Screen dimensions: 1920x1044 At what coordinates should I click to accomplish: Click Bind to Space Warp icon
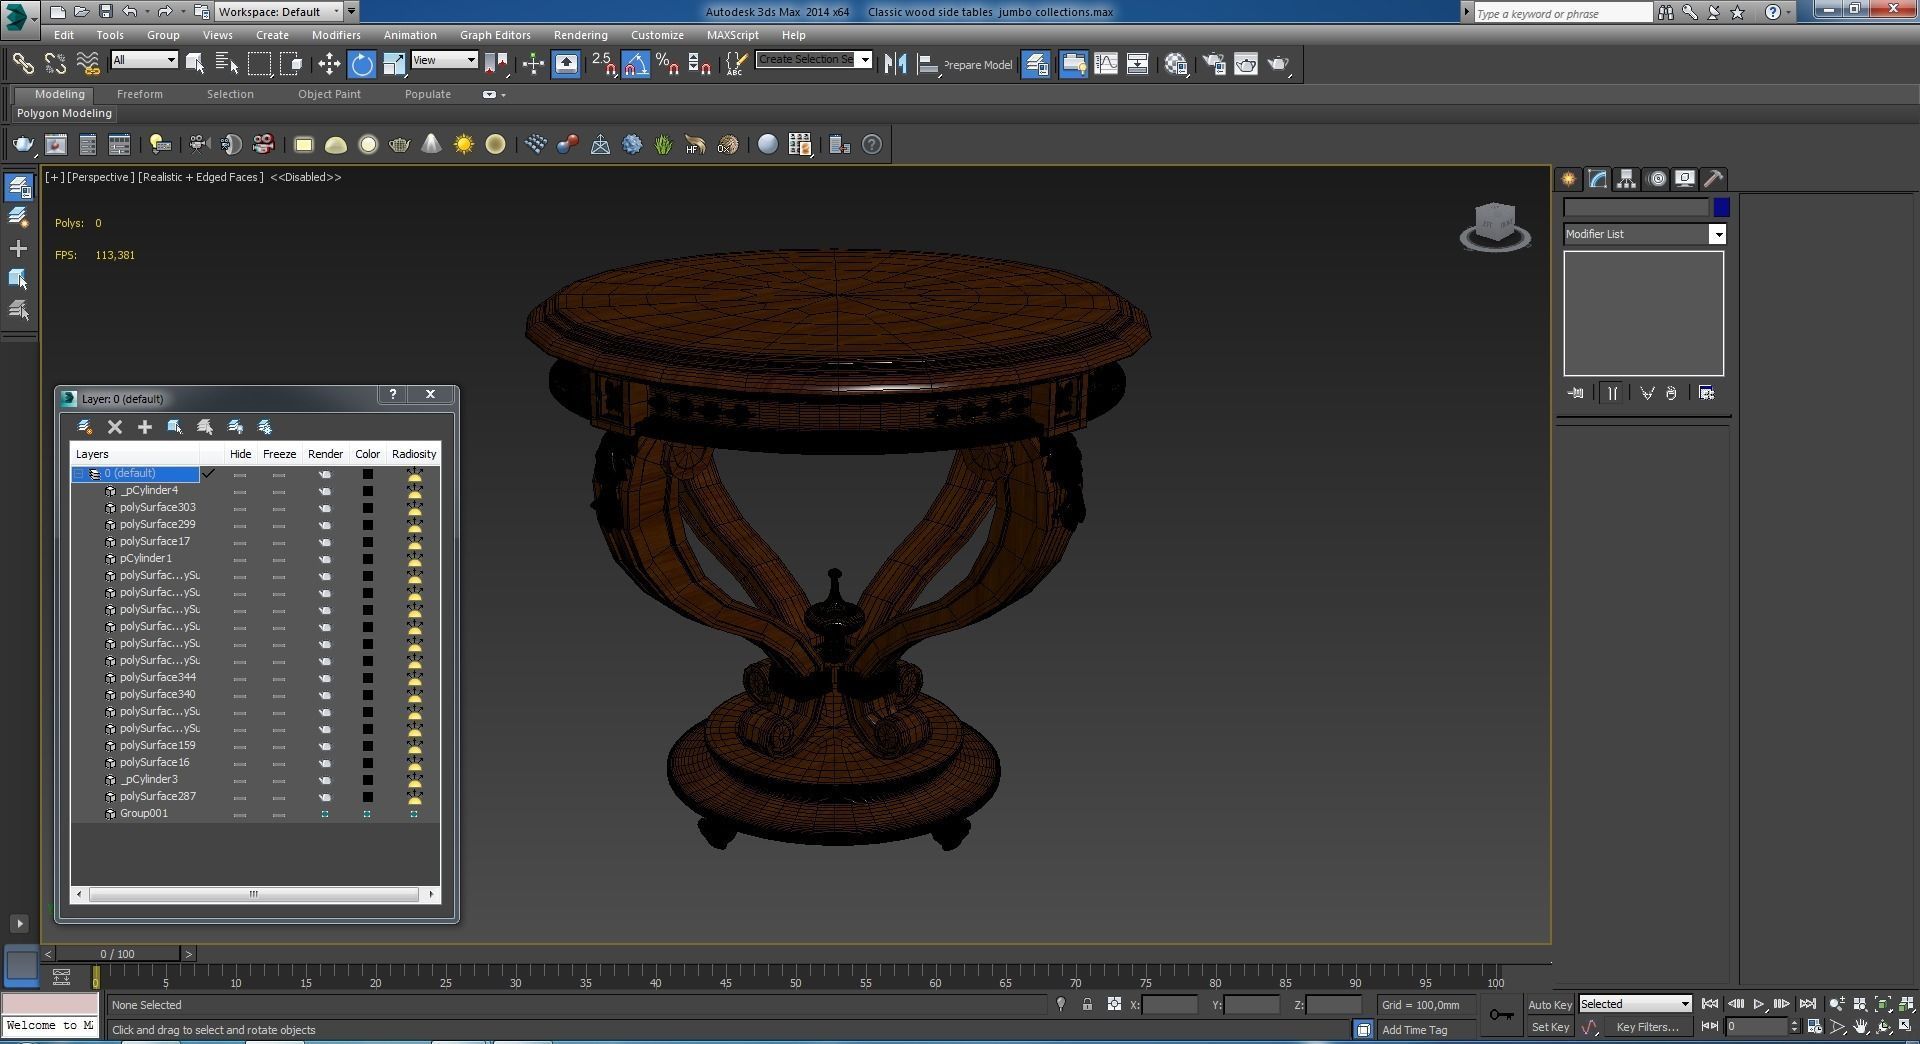pyautogui.click(x=88, y=64)
